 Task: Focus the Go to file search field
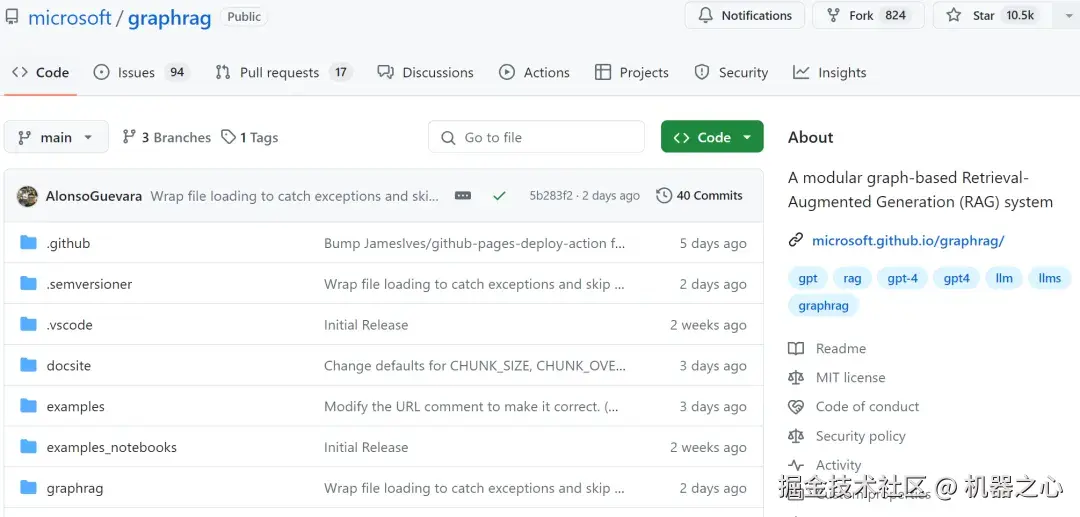pyautogui.click(x=536, y=137)
